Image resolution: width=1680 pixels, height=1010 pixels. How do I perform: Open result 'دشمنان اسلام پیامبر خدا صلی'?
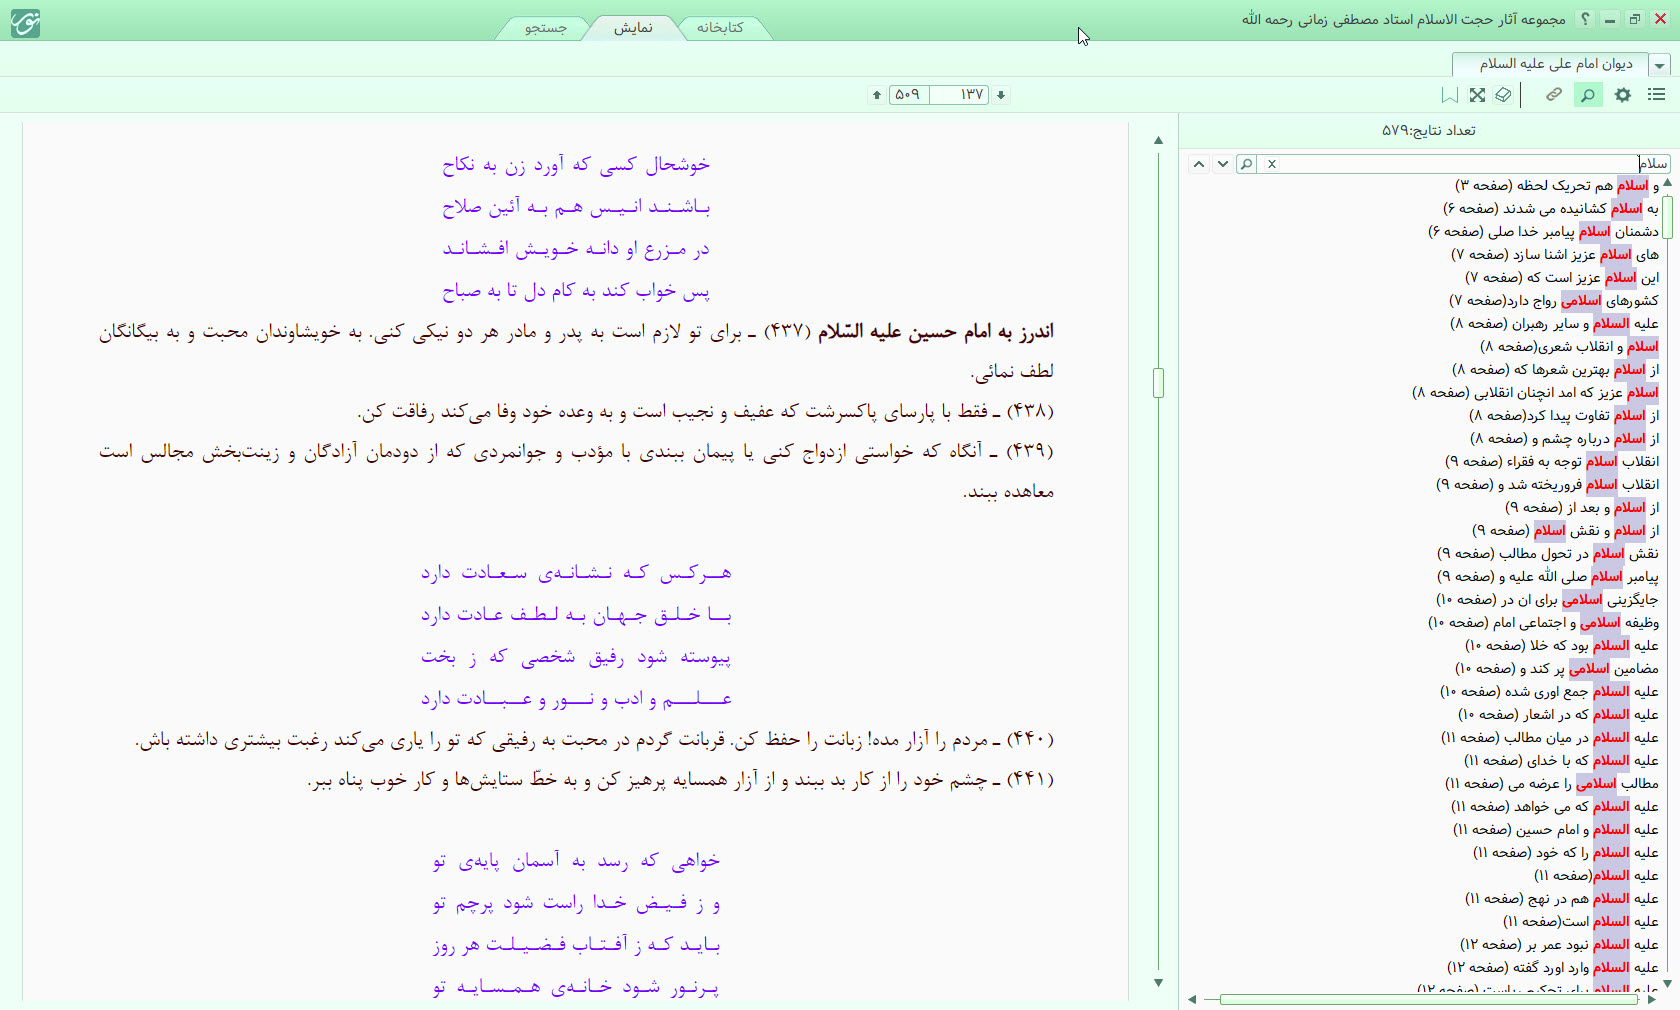coord(1543,231)
